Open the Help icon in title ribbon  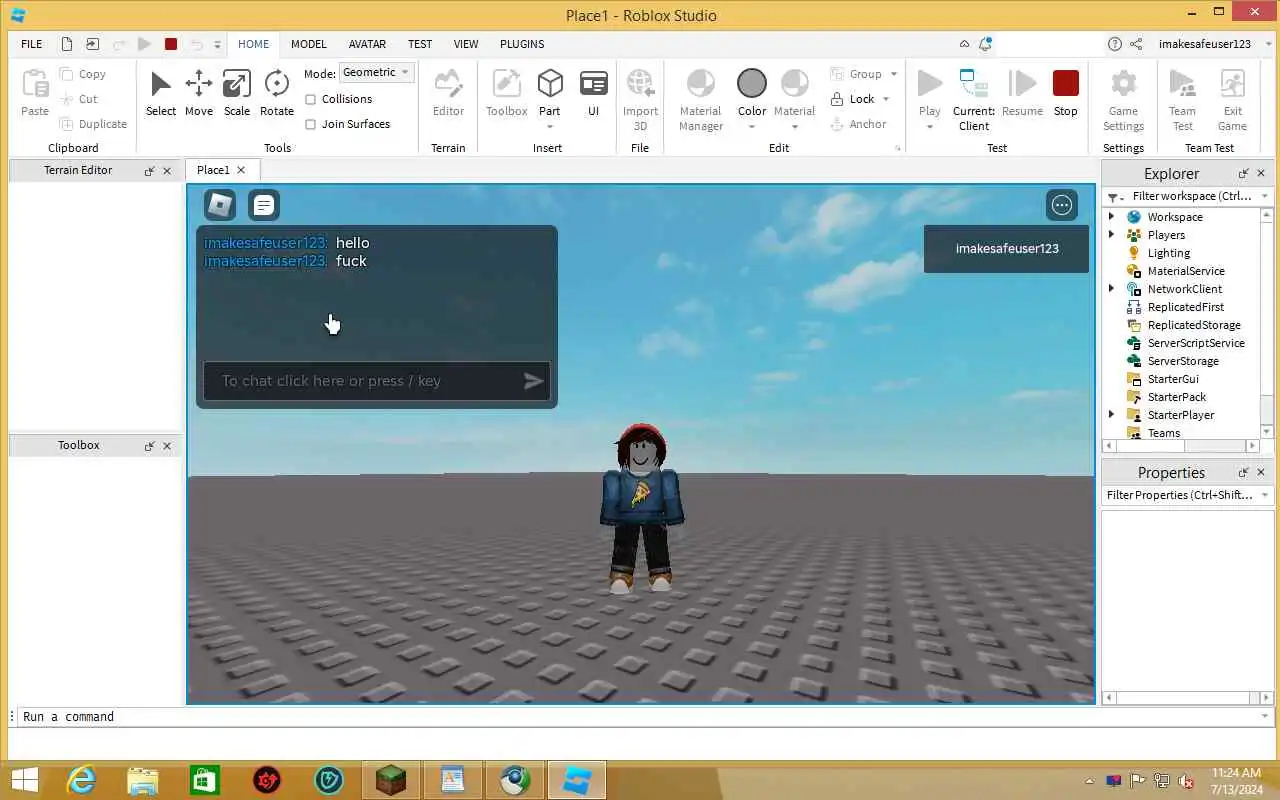[x=1115, y=44]
